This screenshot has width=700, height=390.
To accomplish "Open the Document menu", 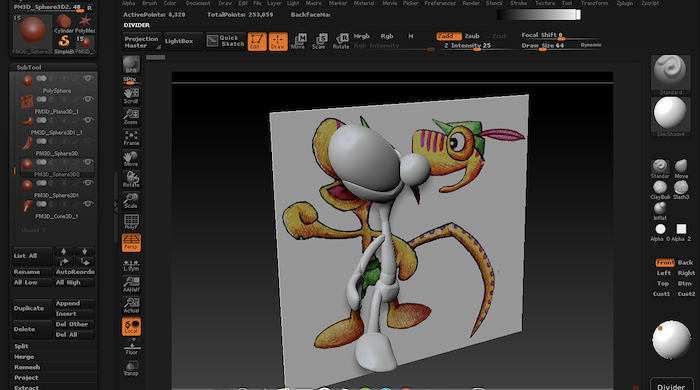I will [198, 3].
